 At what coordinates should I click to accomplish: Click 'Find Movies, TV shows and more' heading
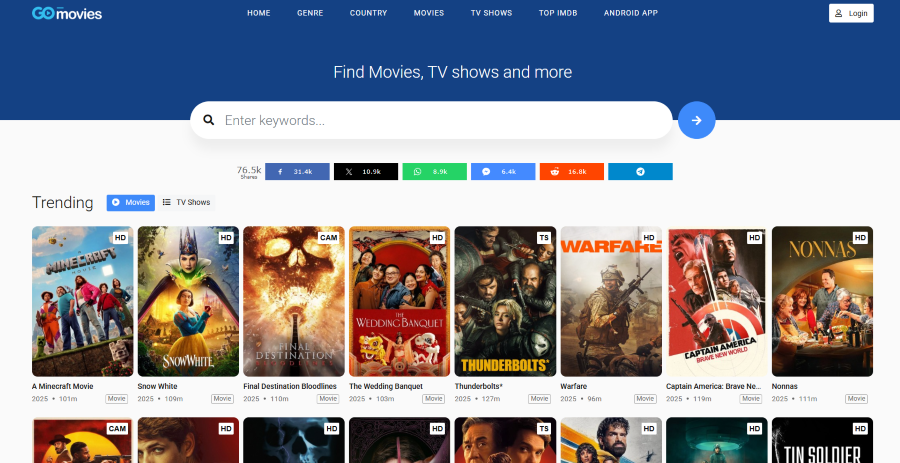(453, 72)
